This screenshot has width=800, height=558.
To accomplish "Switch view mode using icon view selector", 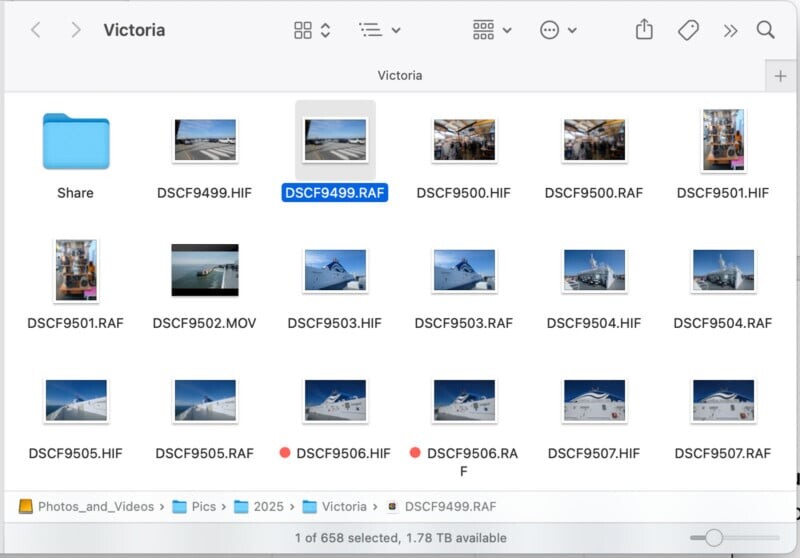I will (312, 30).
